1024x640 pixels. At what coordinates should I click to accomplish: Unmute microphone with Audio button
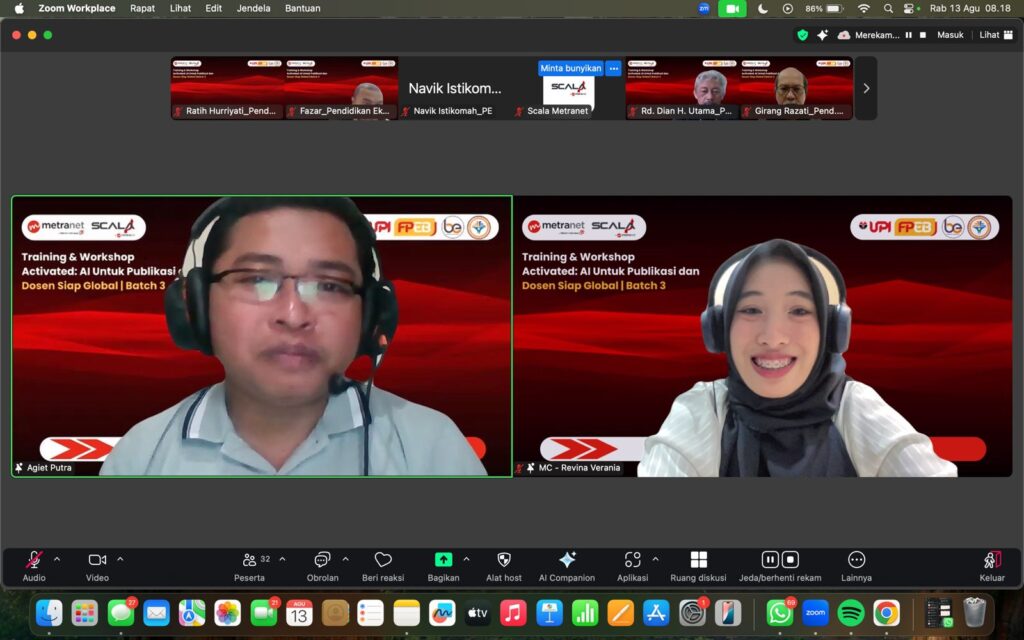[34, 566]
